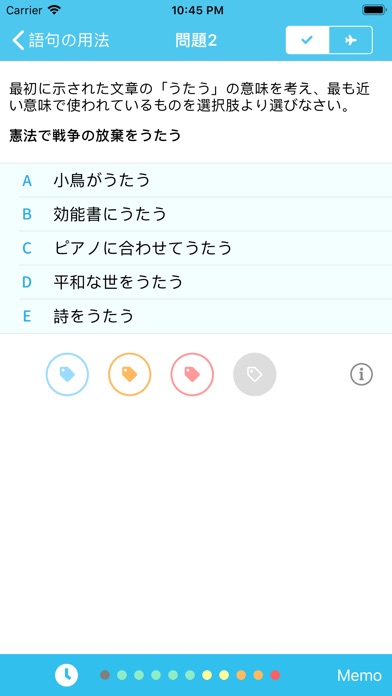Choose answer A 小鳥がうたう
Screen dimensions: 392x696
tap(196, 180)
